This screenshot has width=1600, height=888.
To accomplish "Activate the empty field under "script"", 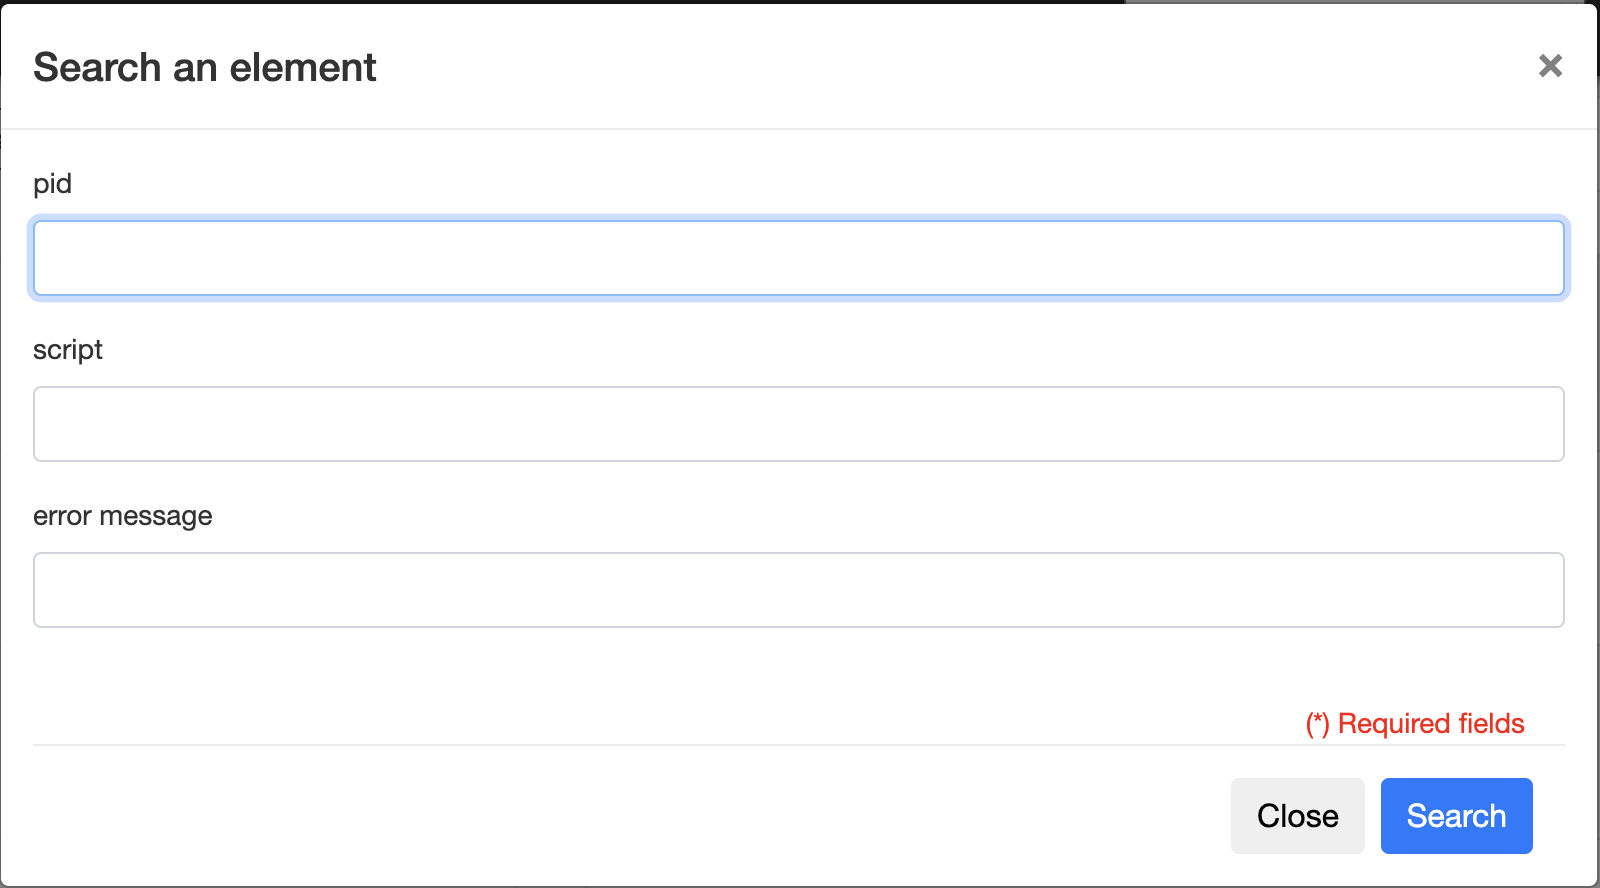I will click(798, 424).
